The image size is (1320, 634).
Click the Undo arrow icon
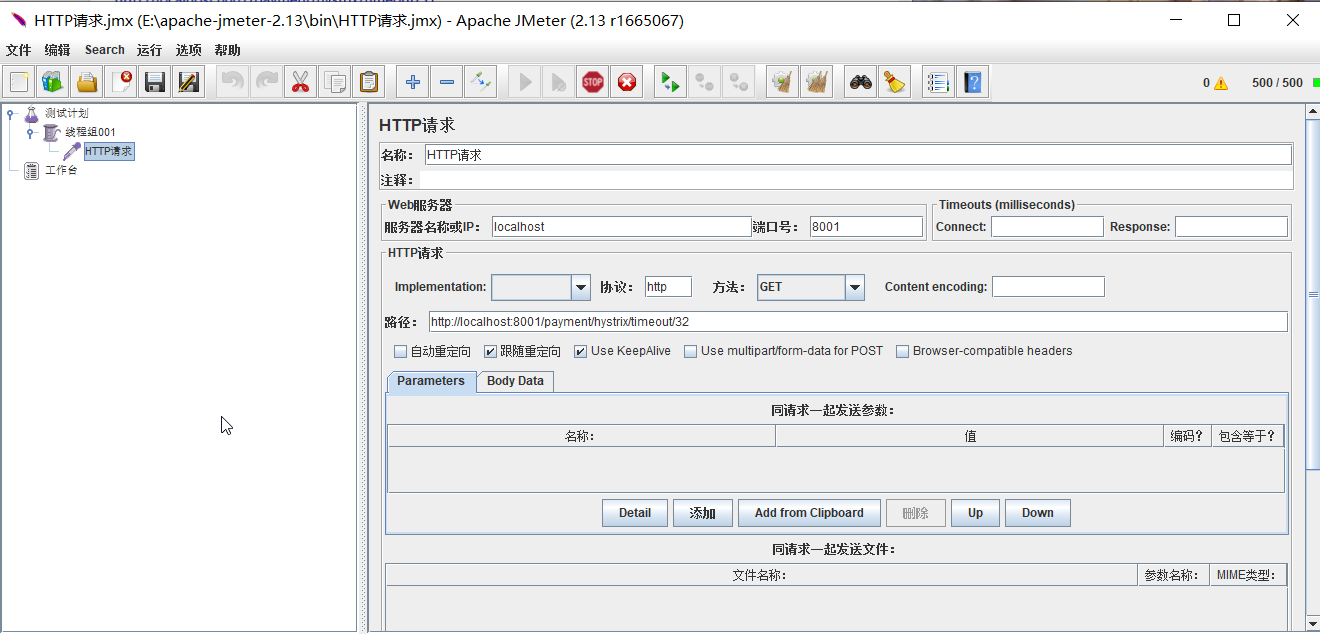click(233, 82)
